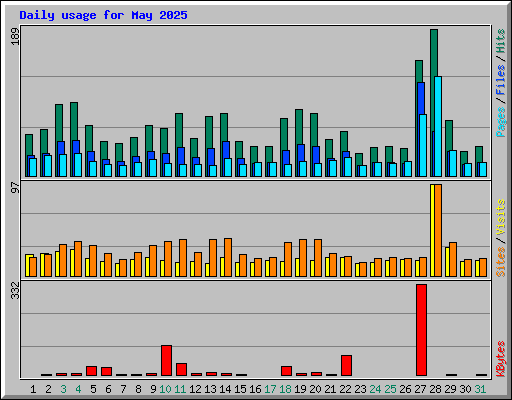Select the orange sites bar for day 28
The height and width of the screenshot is (400, 512).
438,230
